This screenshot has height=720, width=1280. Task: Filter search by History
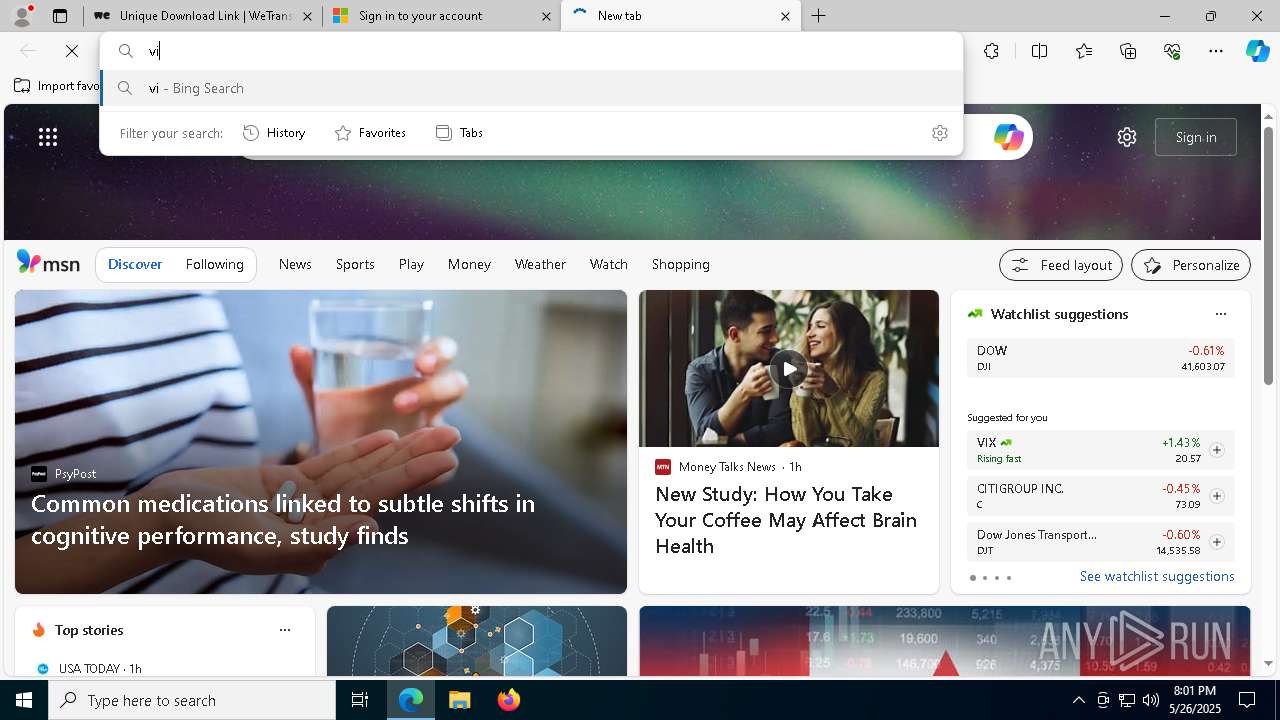point(274,133)
